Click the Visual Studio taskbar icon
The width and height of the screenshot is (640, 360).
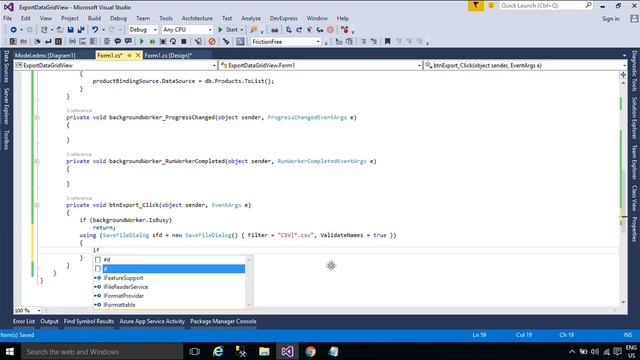[287, 351]
